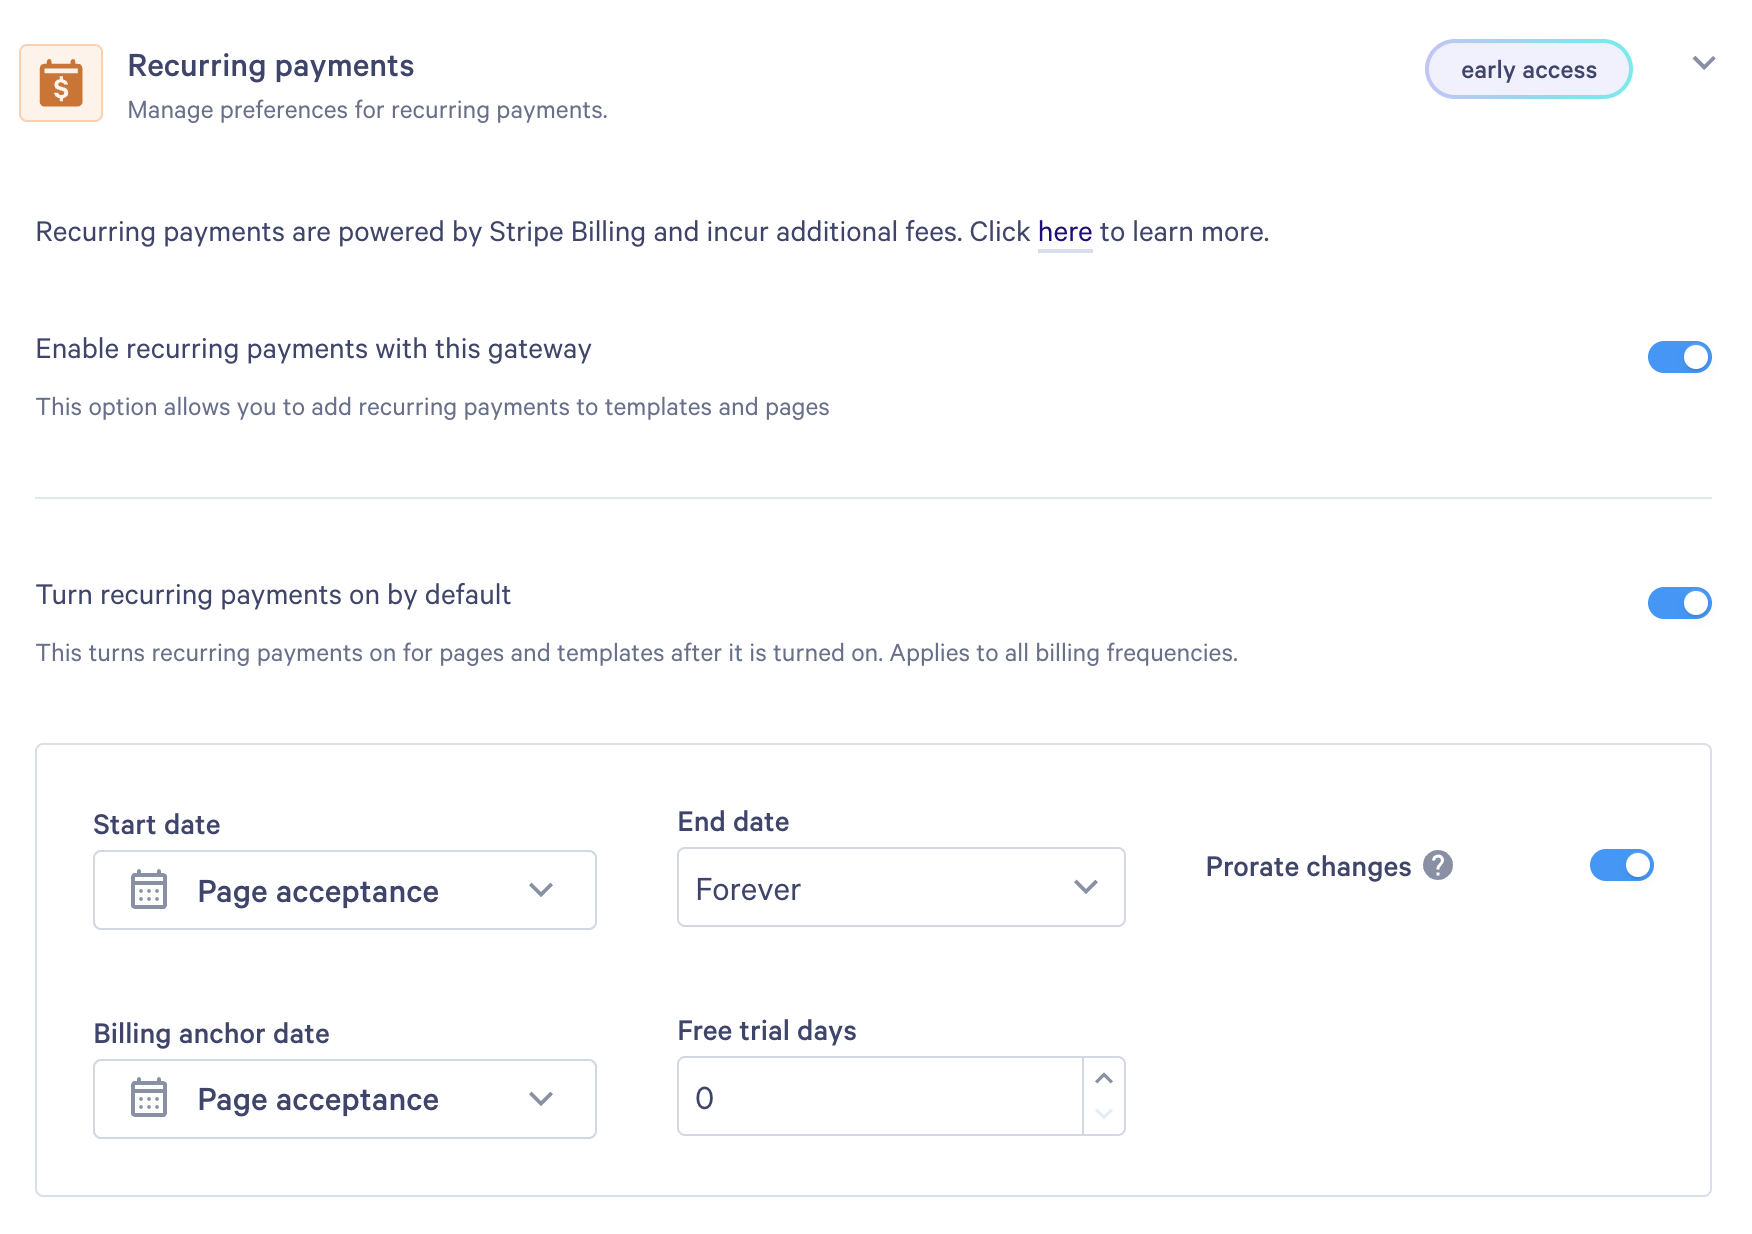1752x1234 pixels.
Task: Toggle Enable recurring payments with this gateway
Action: pos(1680,357)
